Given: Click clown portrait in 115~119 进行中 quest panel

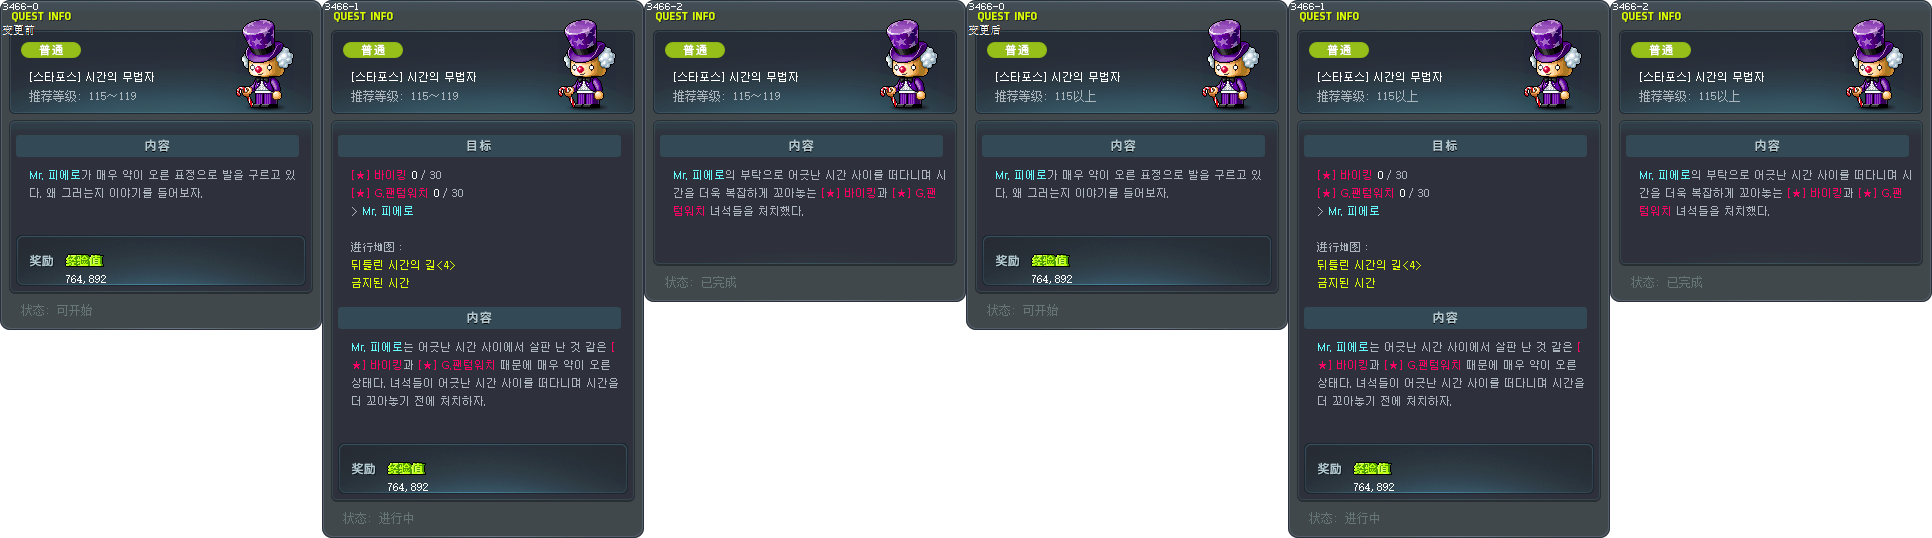Looking at the screenshot, I should pyautogui.click(x=587, y=64).
